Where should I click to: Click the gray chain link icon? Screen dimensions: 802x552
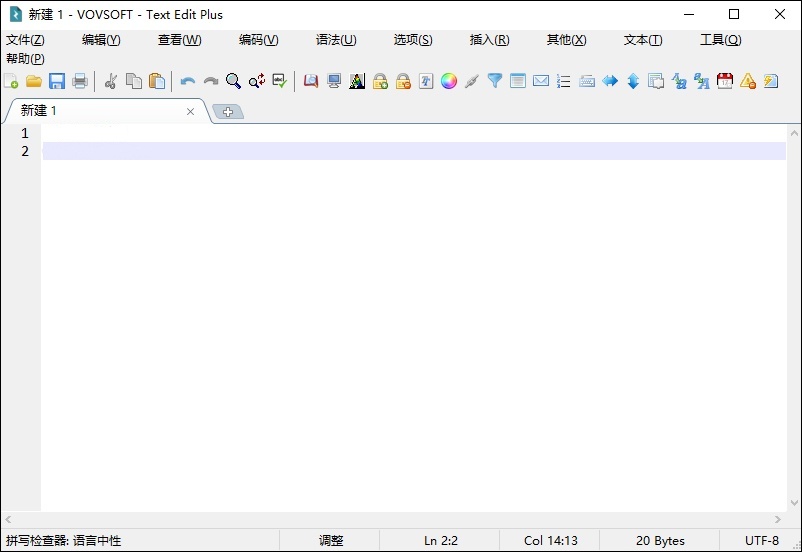pos(472,81)
